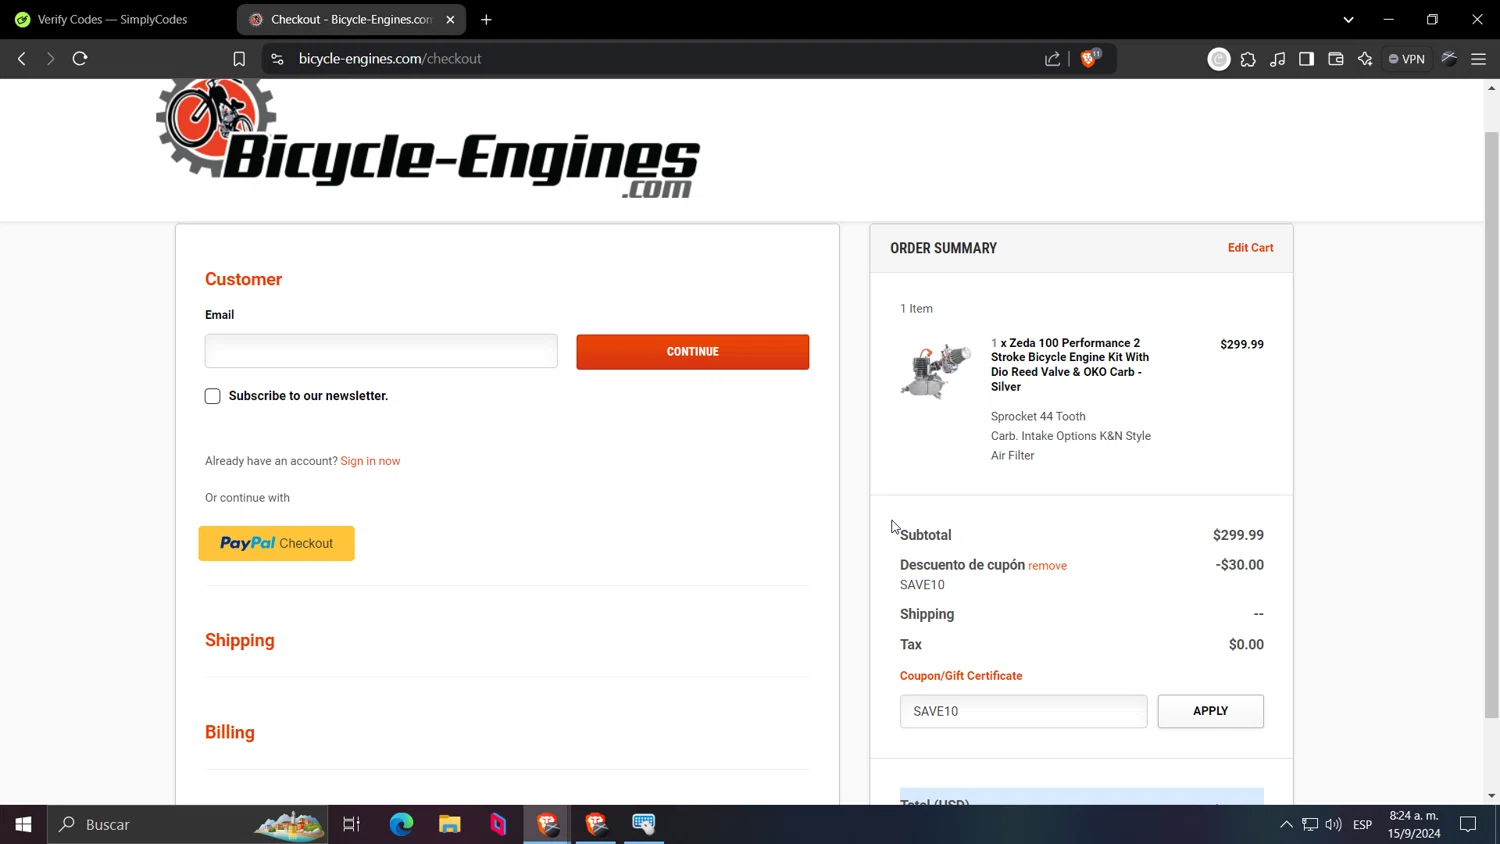Open the tab search dropdown arrow

[x=1348, y=19]
